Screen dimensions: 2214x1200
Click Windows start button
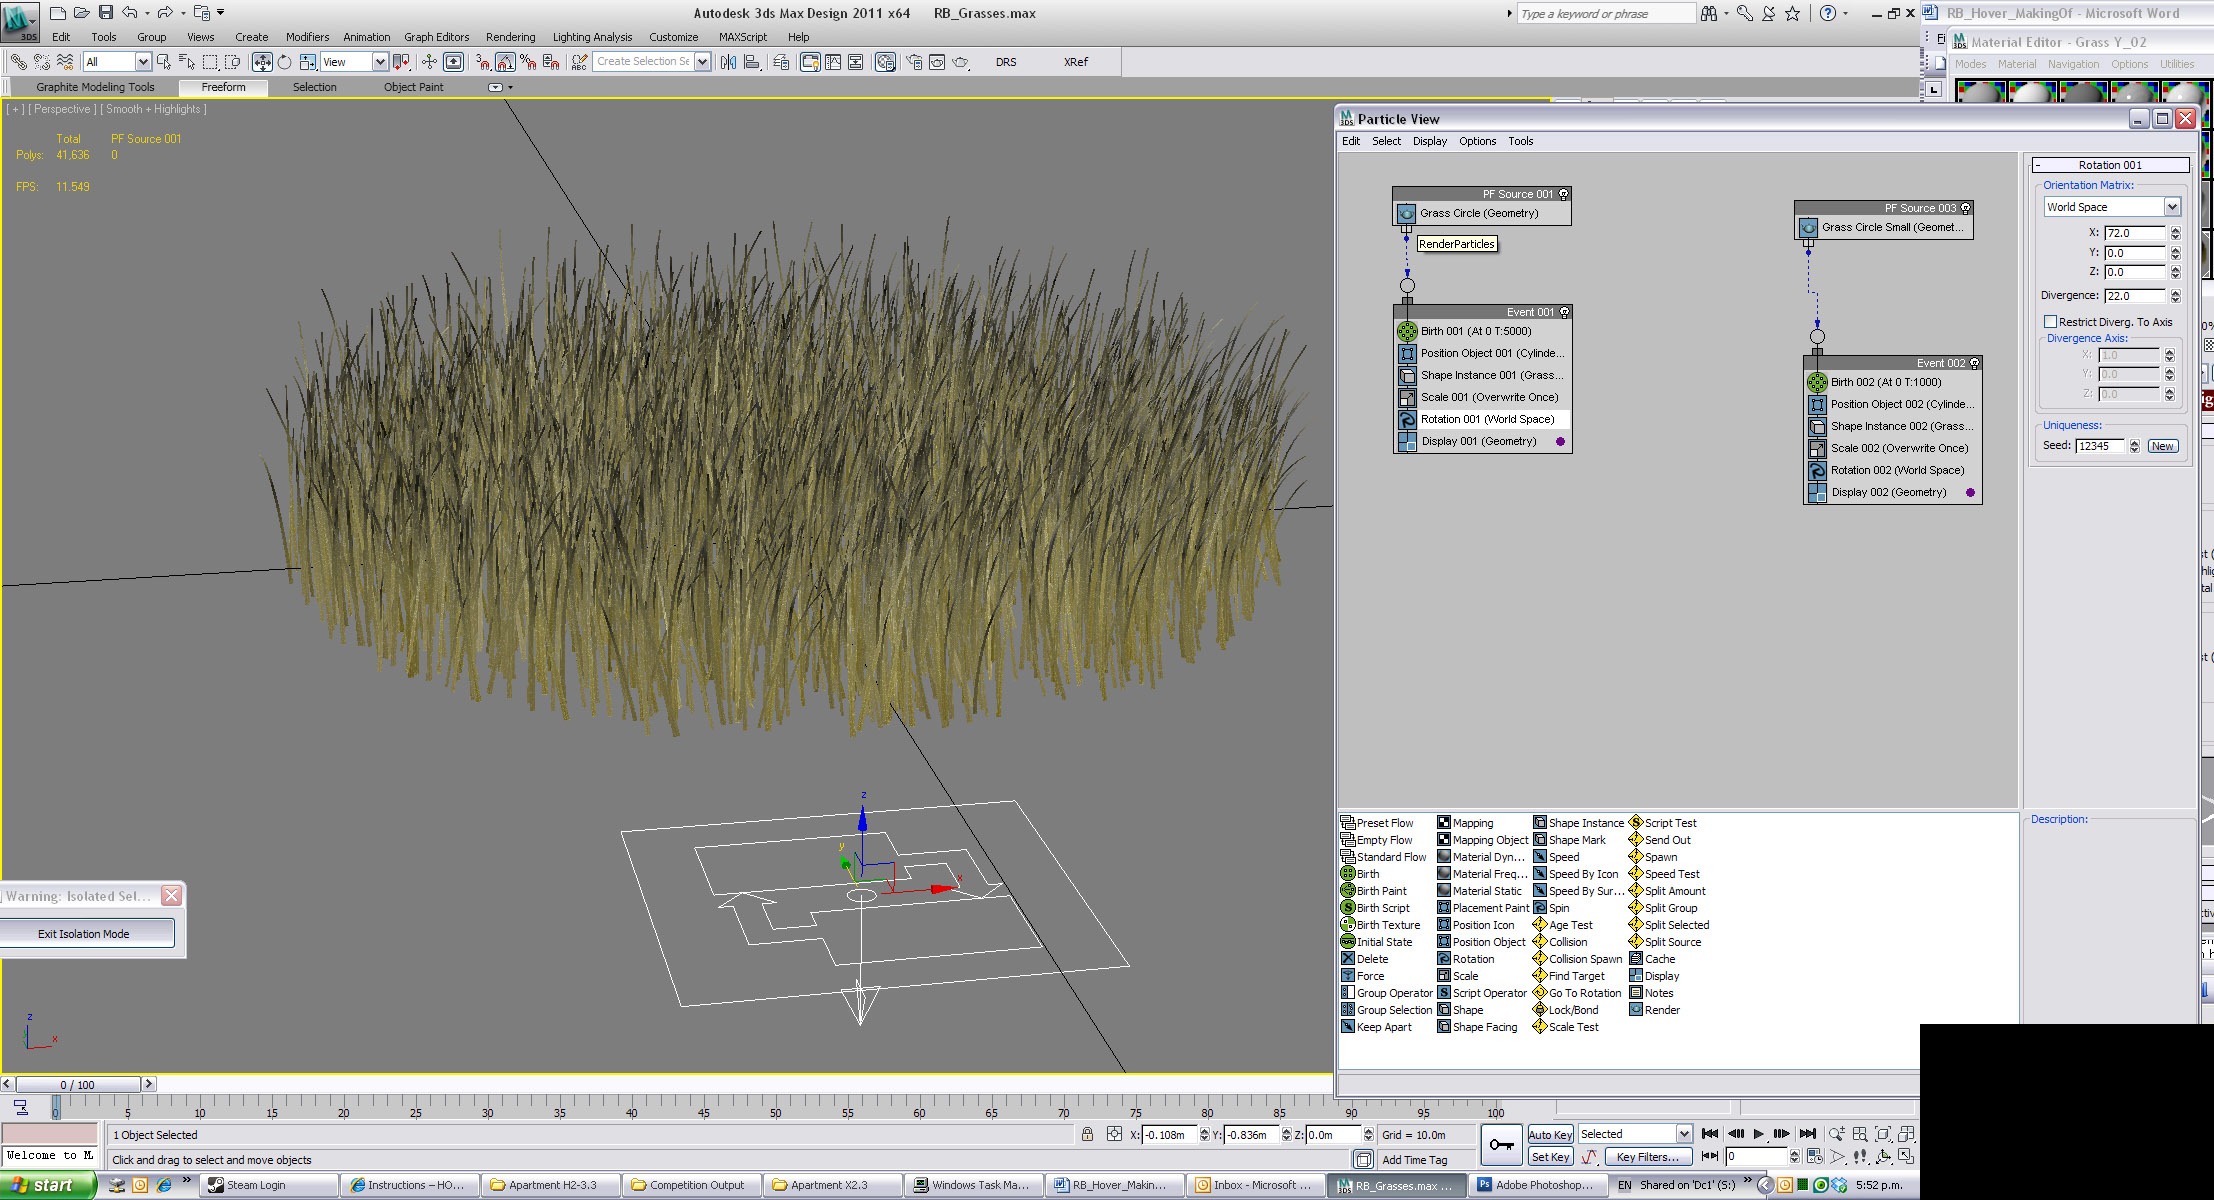click(x=48, y=1186)
